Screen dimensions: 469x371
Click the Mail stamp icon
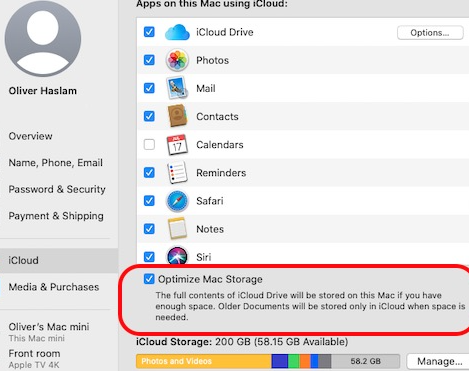pos(177,88)
